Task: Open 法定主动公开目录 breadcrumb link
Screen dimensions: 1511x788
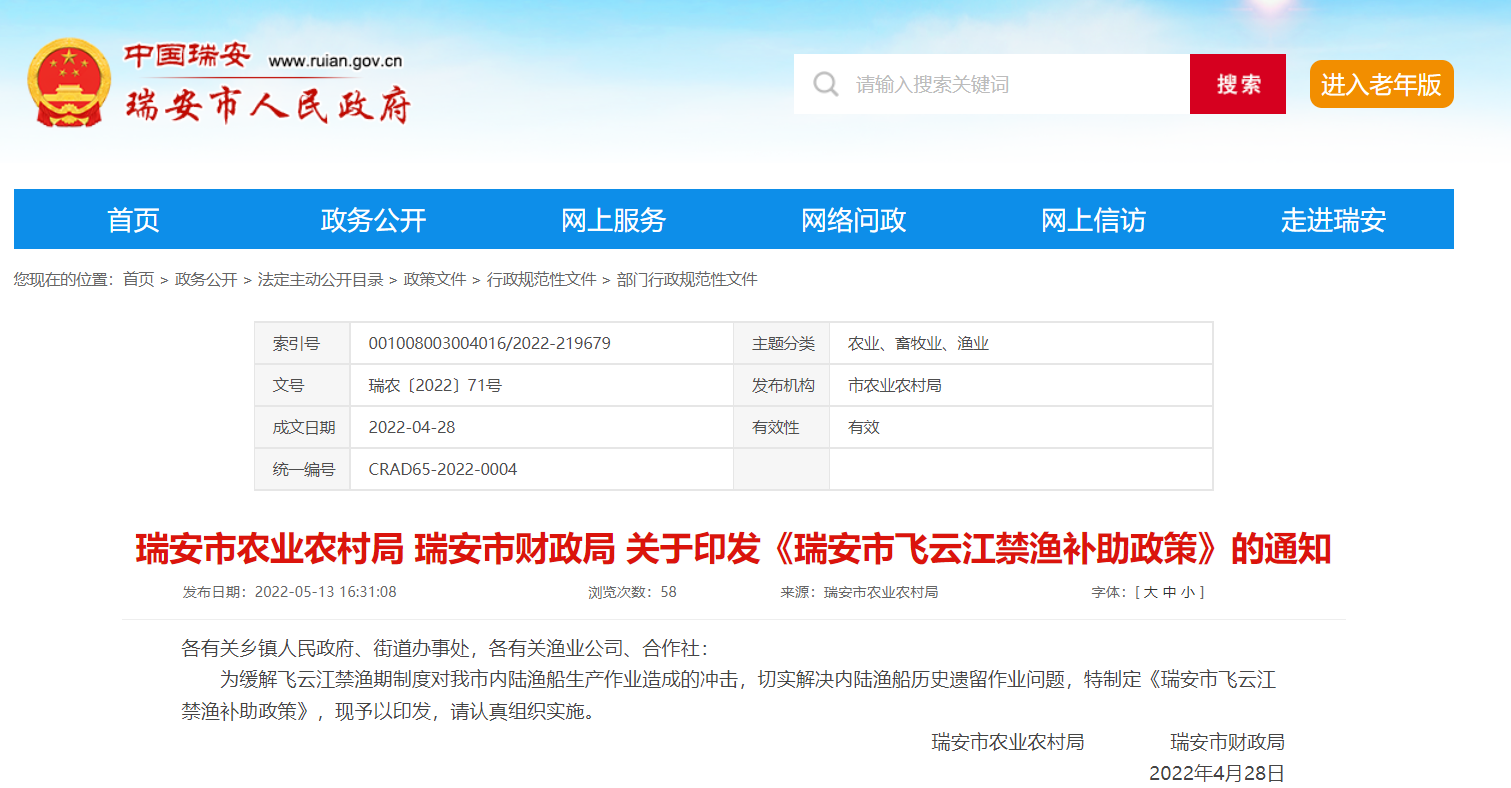Action: click(x=320, y=280)
